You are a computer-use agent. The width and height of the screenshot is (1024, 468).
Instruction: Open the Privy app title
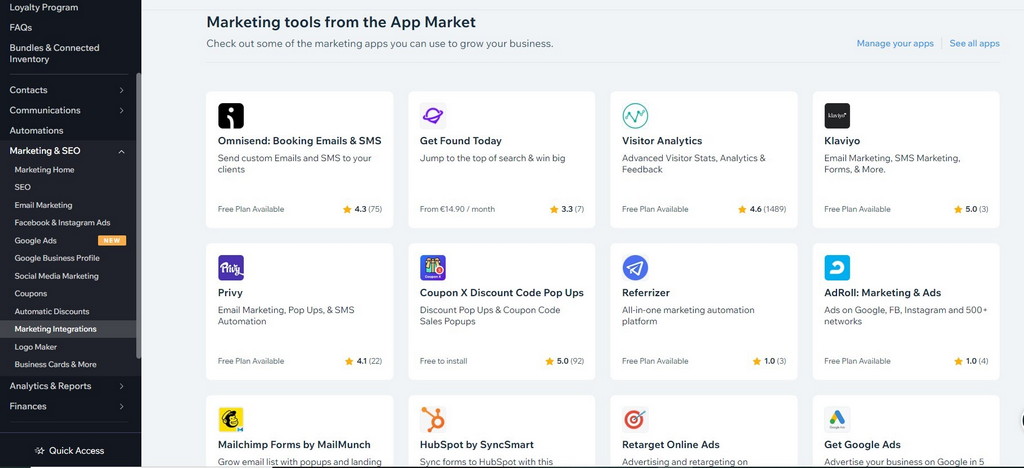[230, 293]
